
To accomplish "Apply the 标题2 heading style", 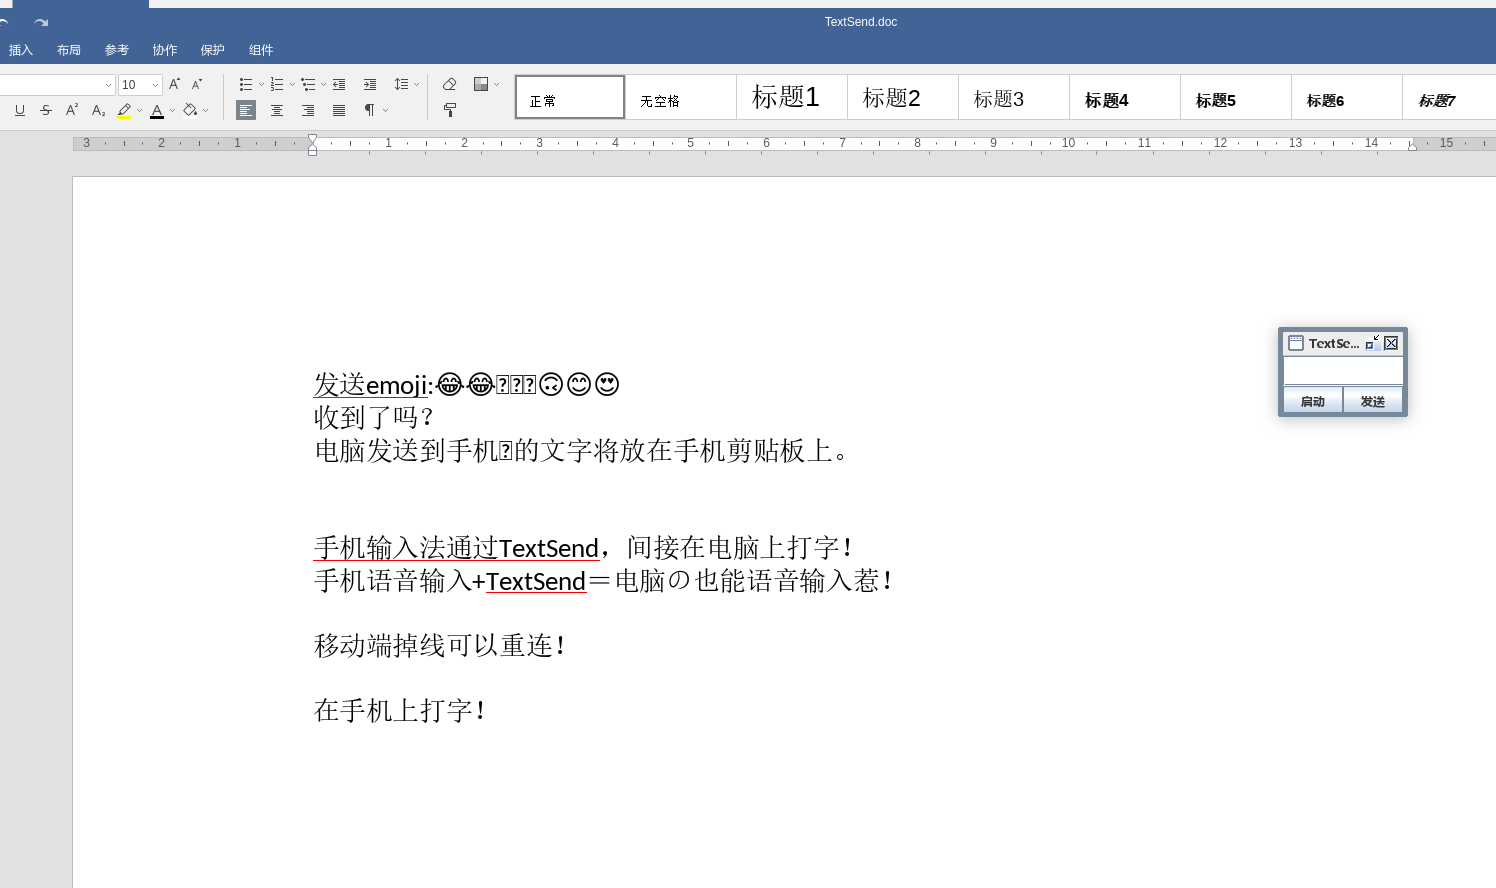I will click(903, 97).
